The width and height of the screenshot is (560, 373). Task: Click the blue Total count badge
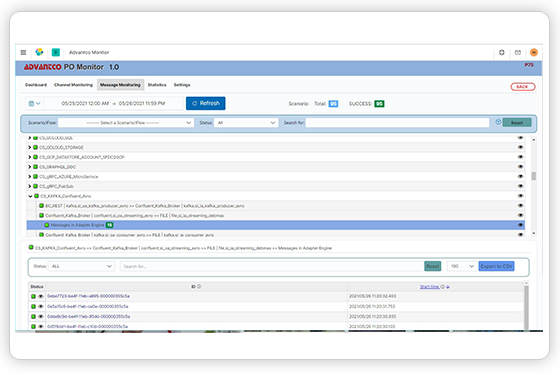[333, 104]
